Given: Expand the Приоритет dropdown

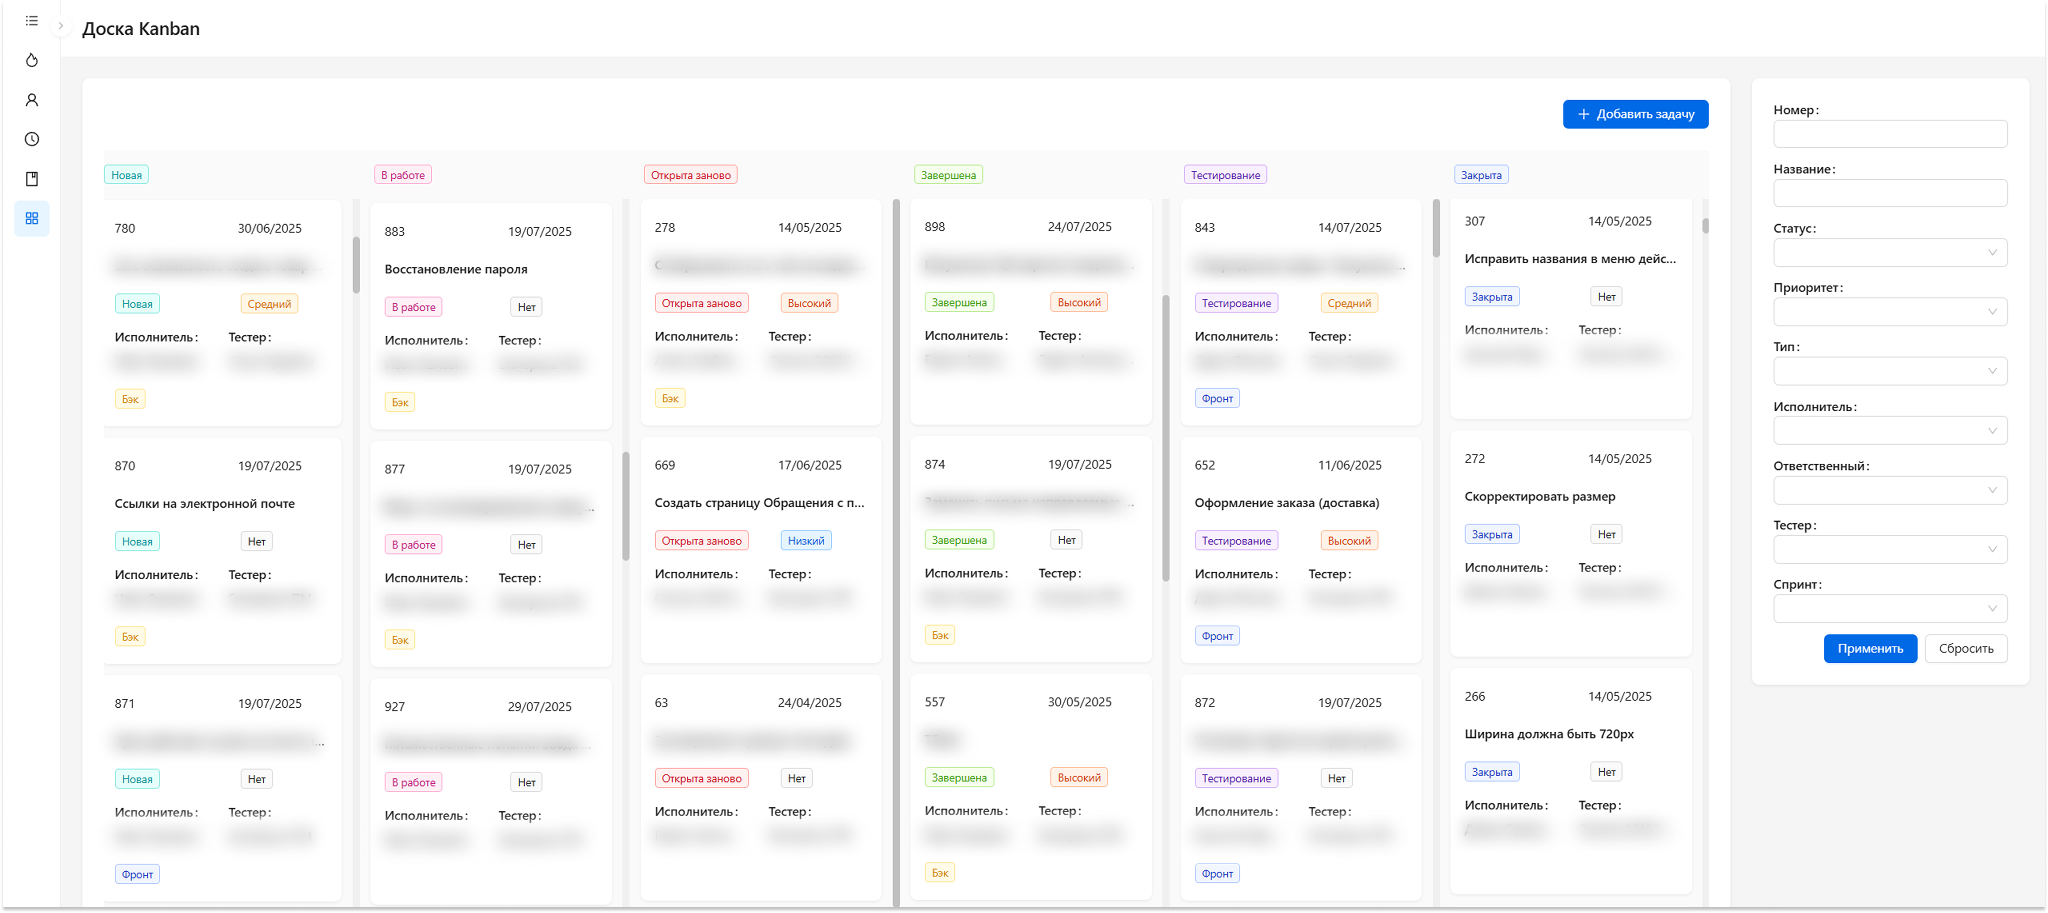Looking at the screenshot, I should (1889, 312).
